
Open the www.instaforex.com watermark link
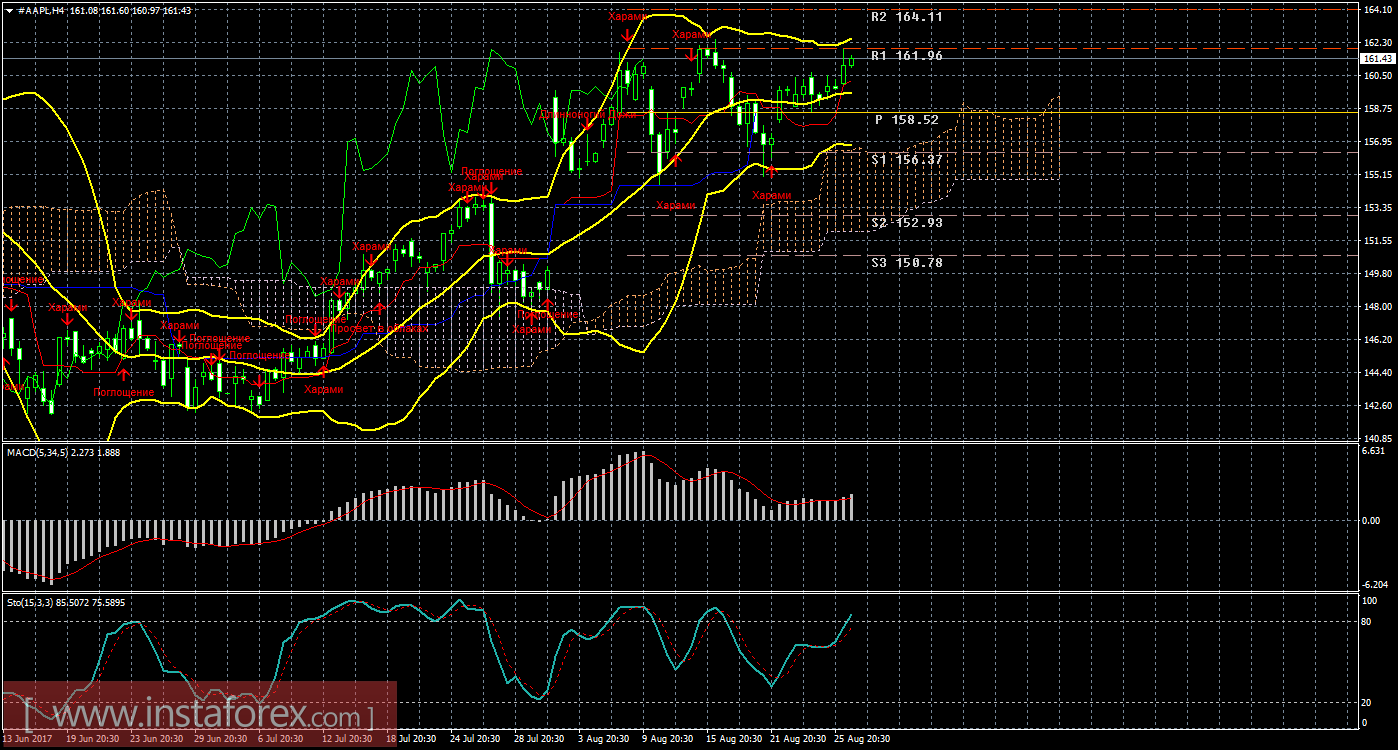pyautogui.click(x=198, y=716)
